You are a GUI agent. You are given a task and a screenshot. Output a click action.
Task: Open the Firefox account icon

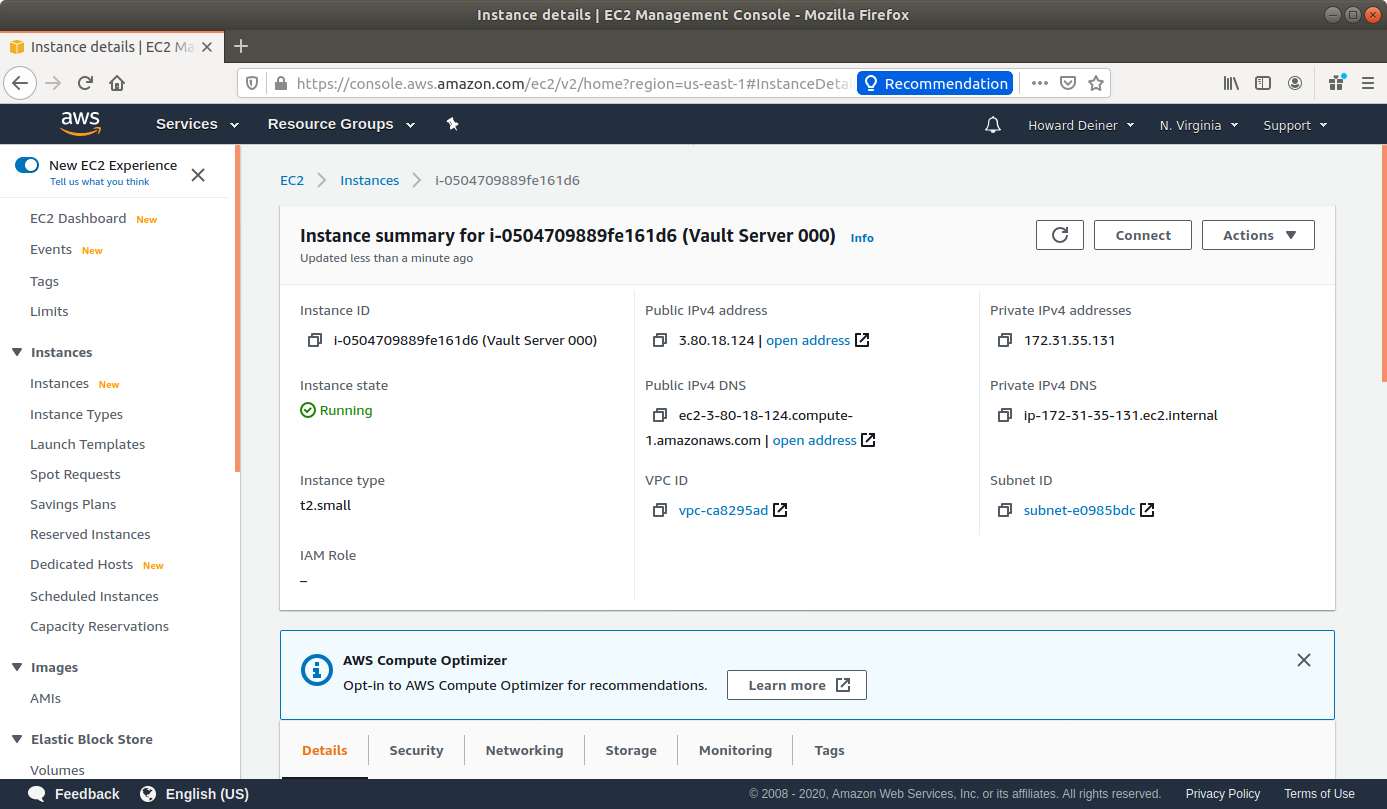[1295, 83]
